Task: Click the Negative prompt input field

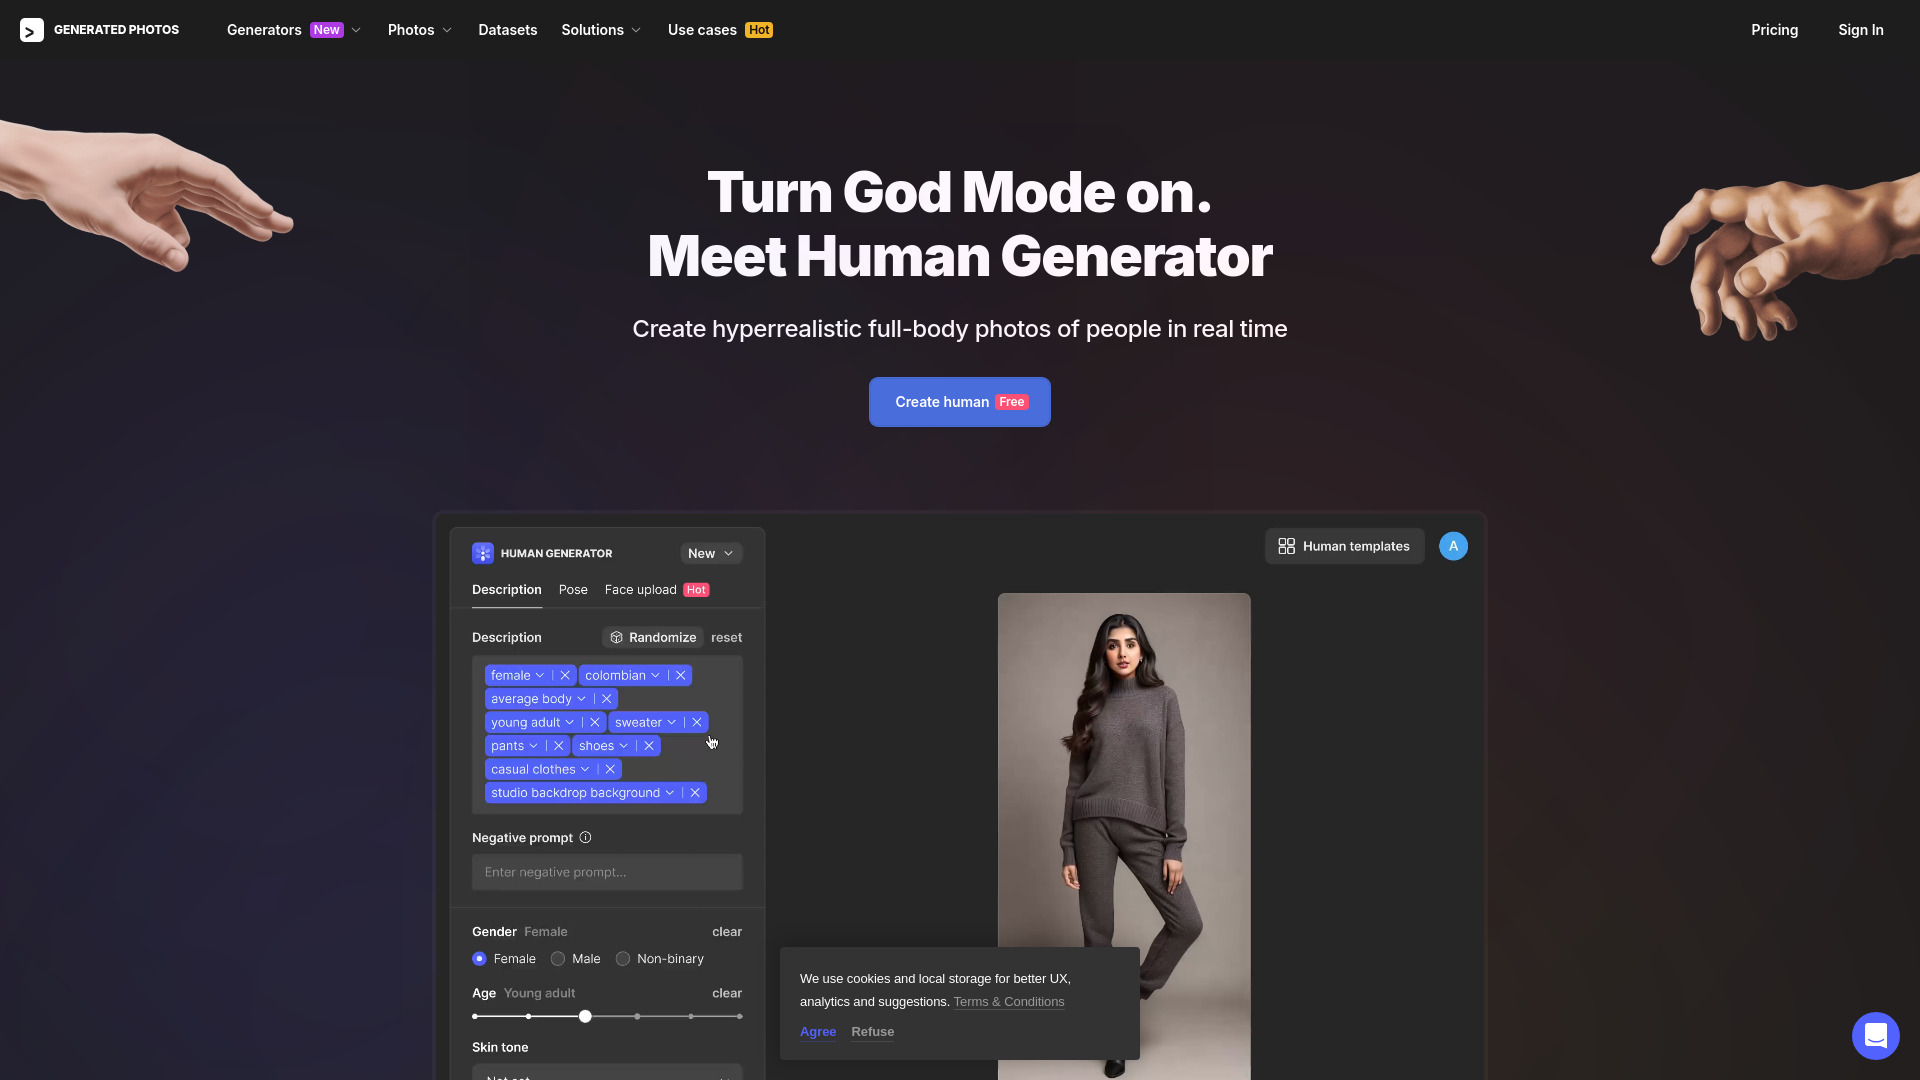Action: coord(605,872)
